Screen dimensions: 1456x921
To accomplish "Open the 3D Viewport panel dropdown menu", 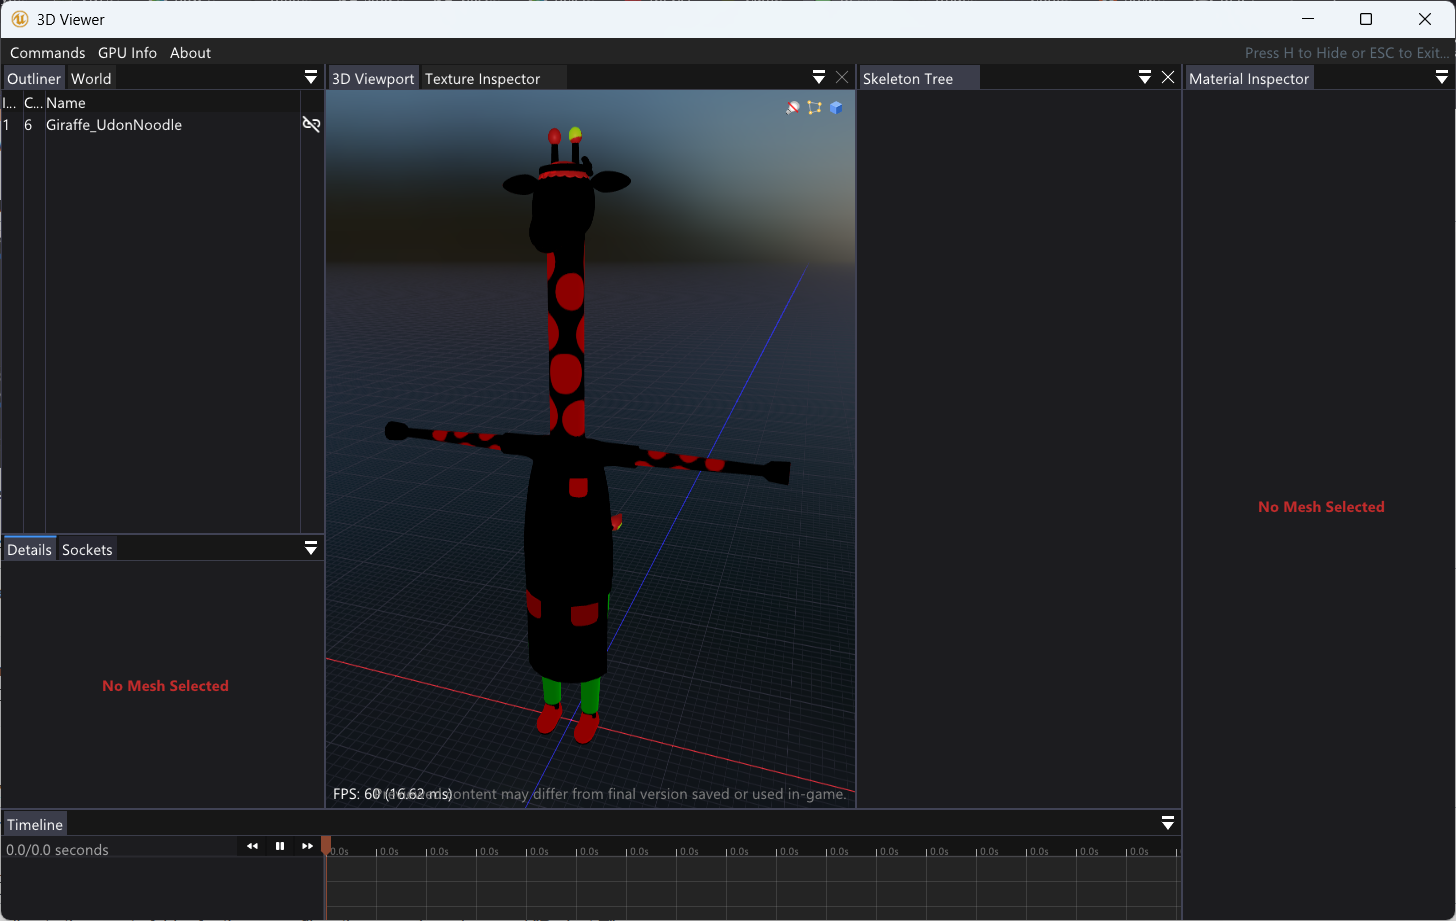I will (x=819, y=78).
